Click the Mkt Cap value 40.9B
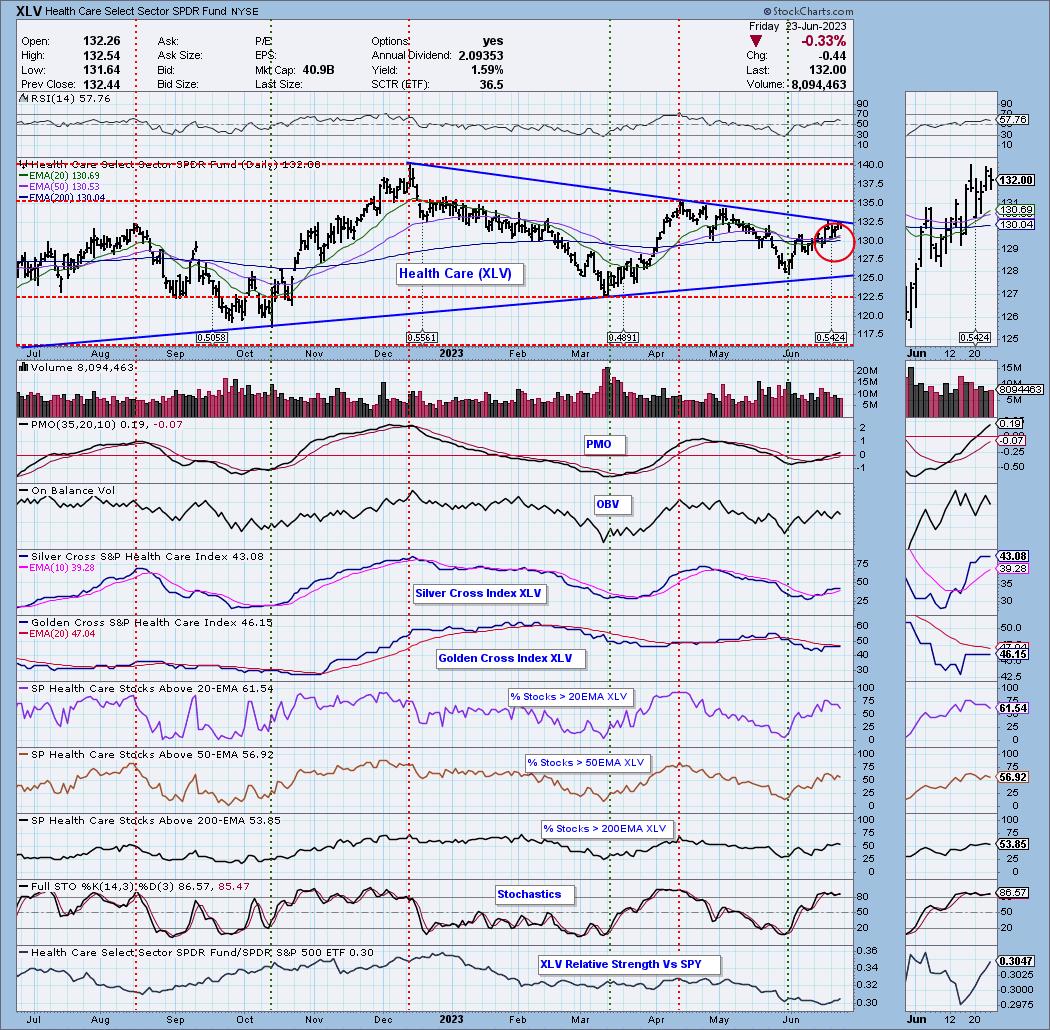This screenshot has width=1050, height=1030. [x=317, y=70]
